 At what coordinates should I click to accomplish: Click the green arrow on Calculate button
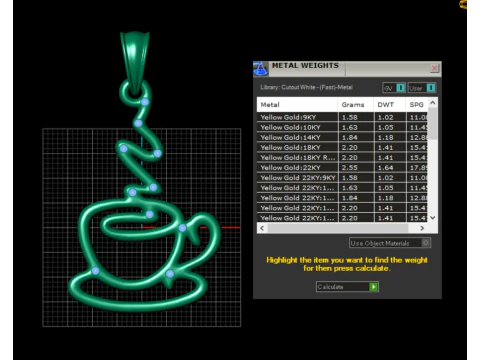(x=374, y=287)
